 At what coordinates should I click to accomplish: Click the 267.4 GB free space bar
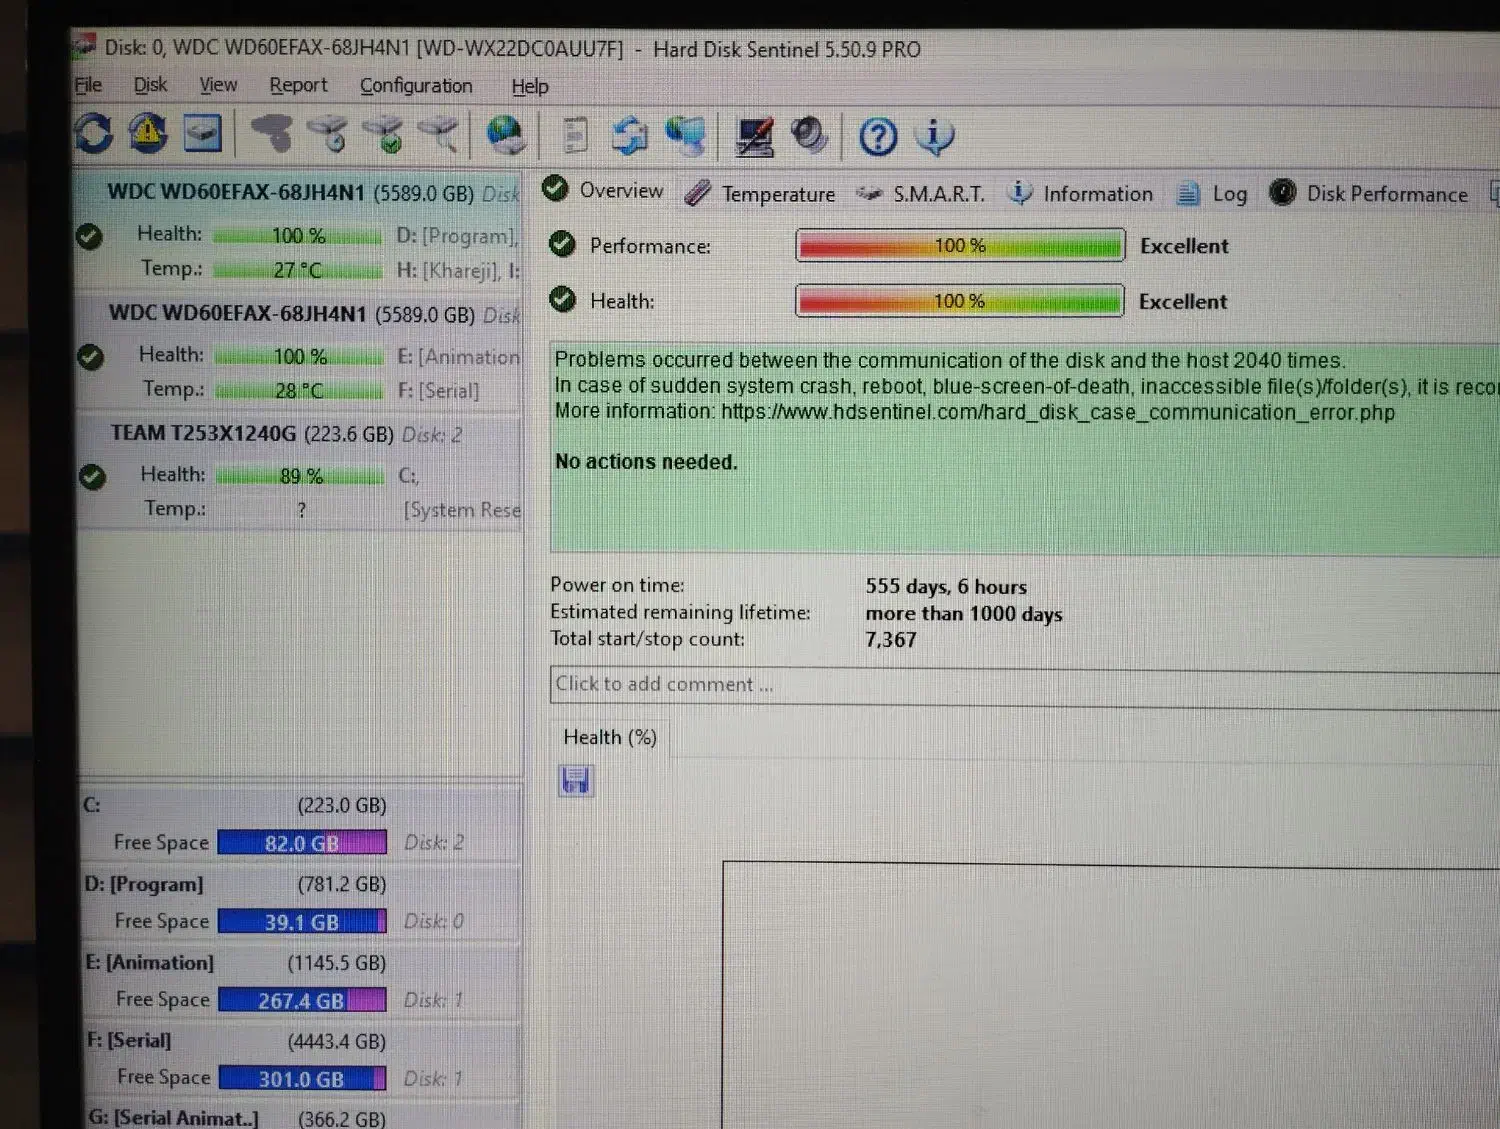pos(302,1000)
